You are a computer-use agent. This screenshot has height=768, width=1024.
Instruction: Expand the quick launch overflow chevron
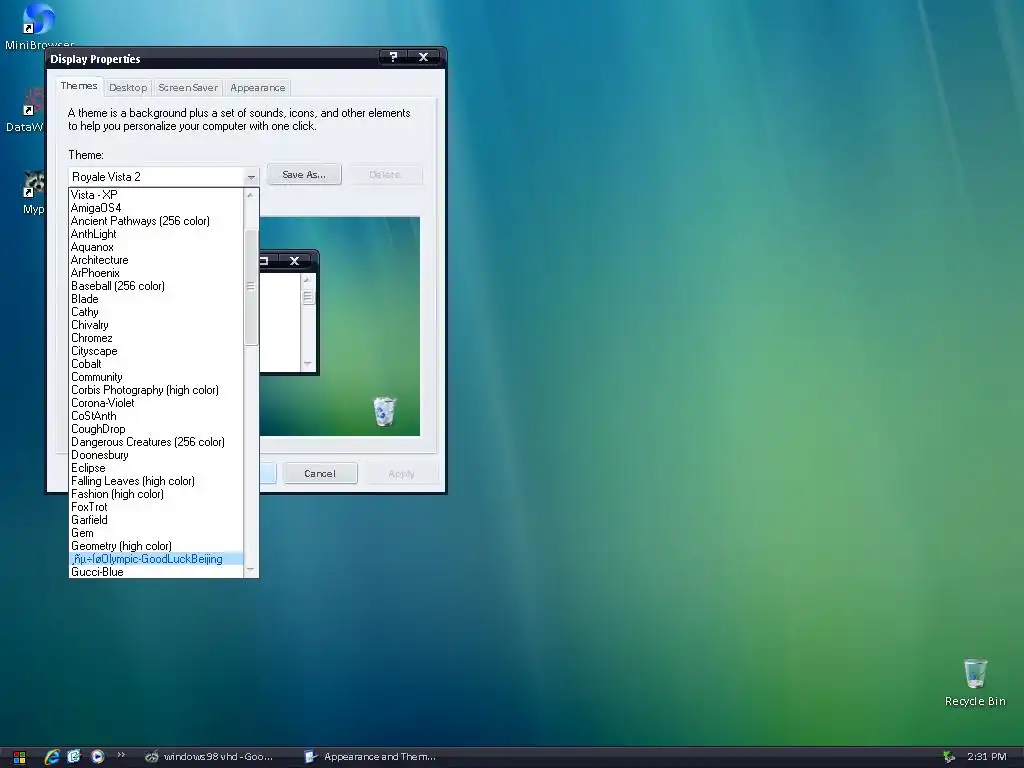tap(121, 755)
